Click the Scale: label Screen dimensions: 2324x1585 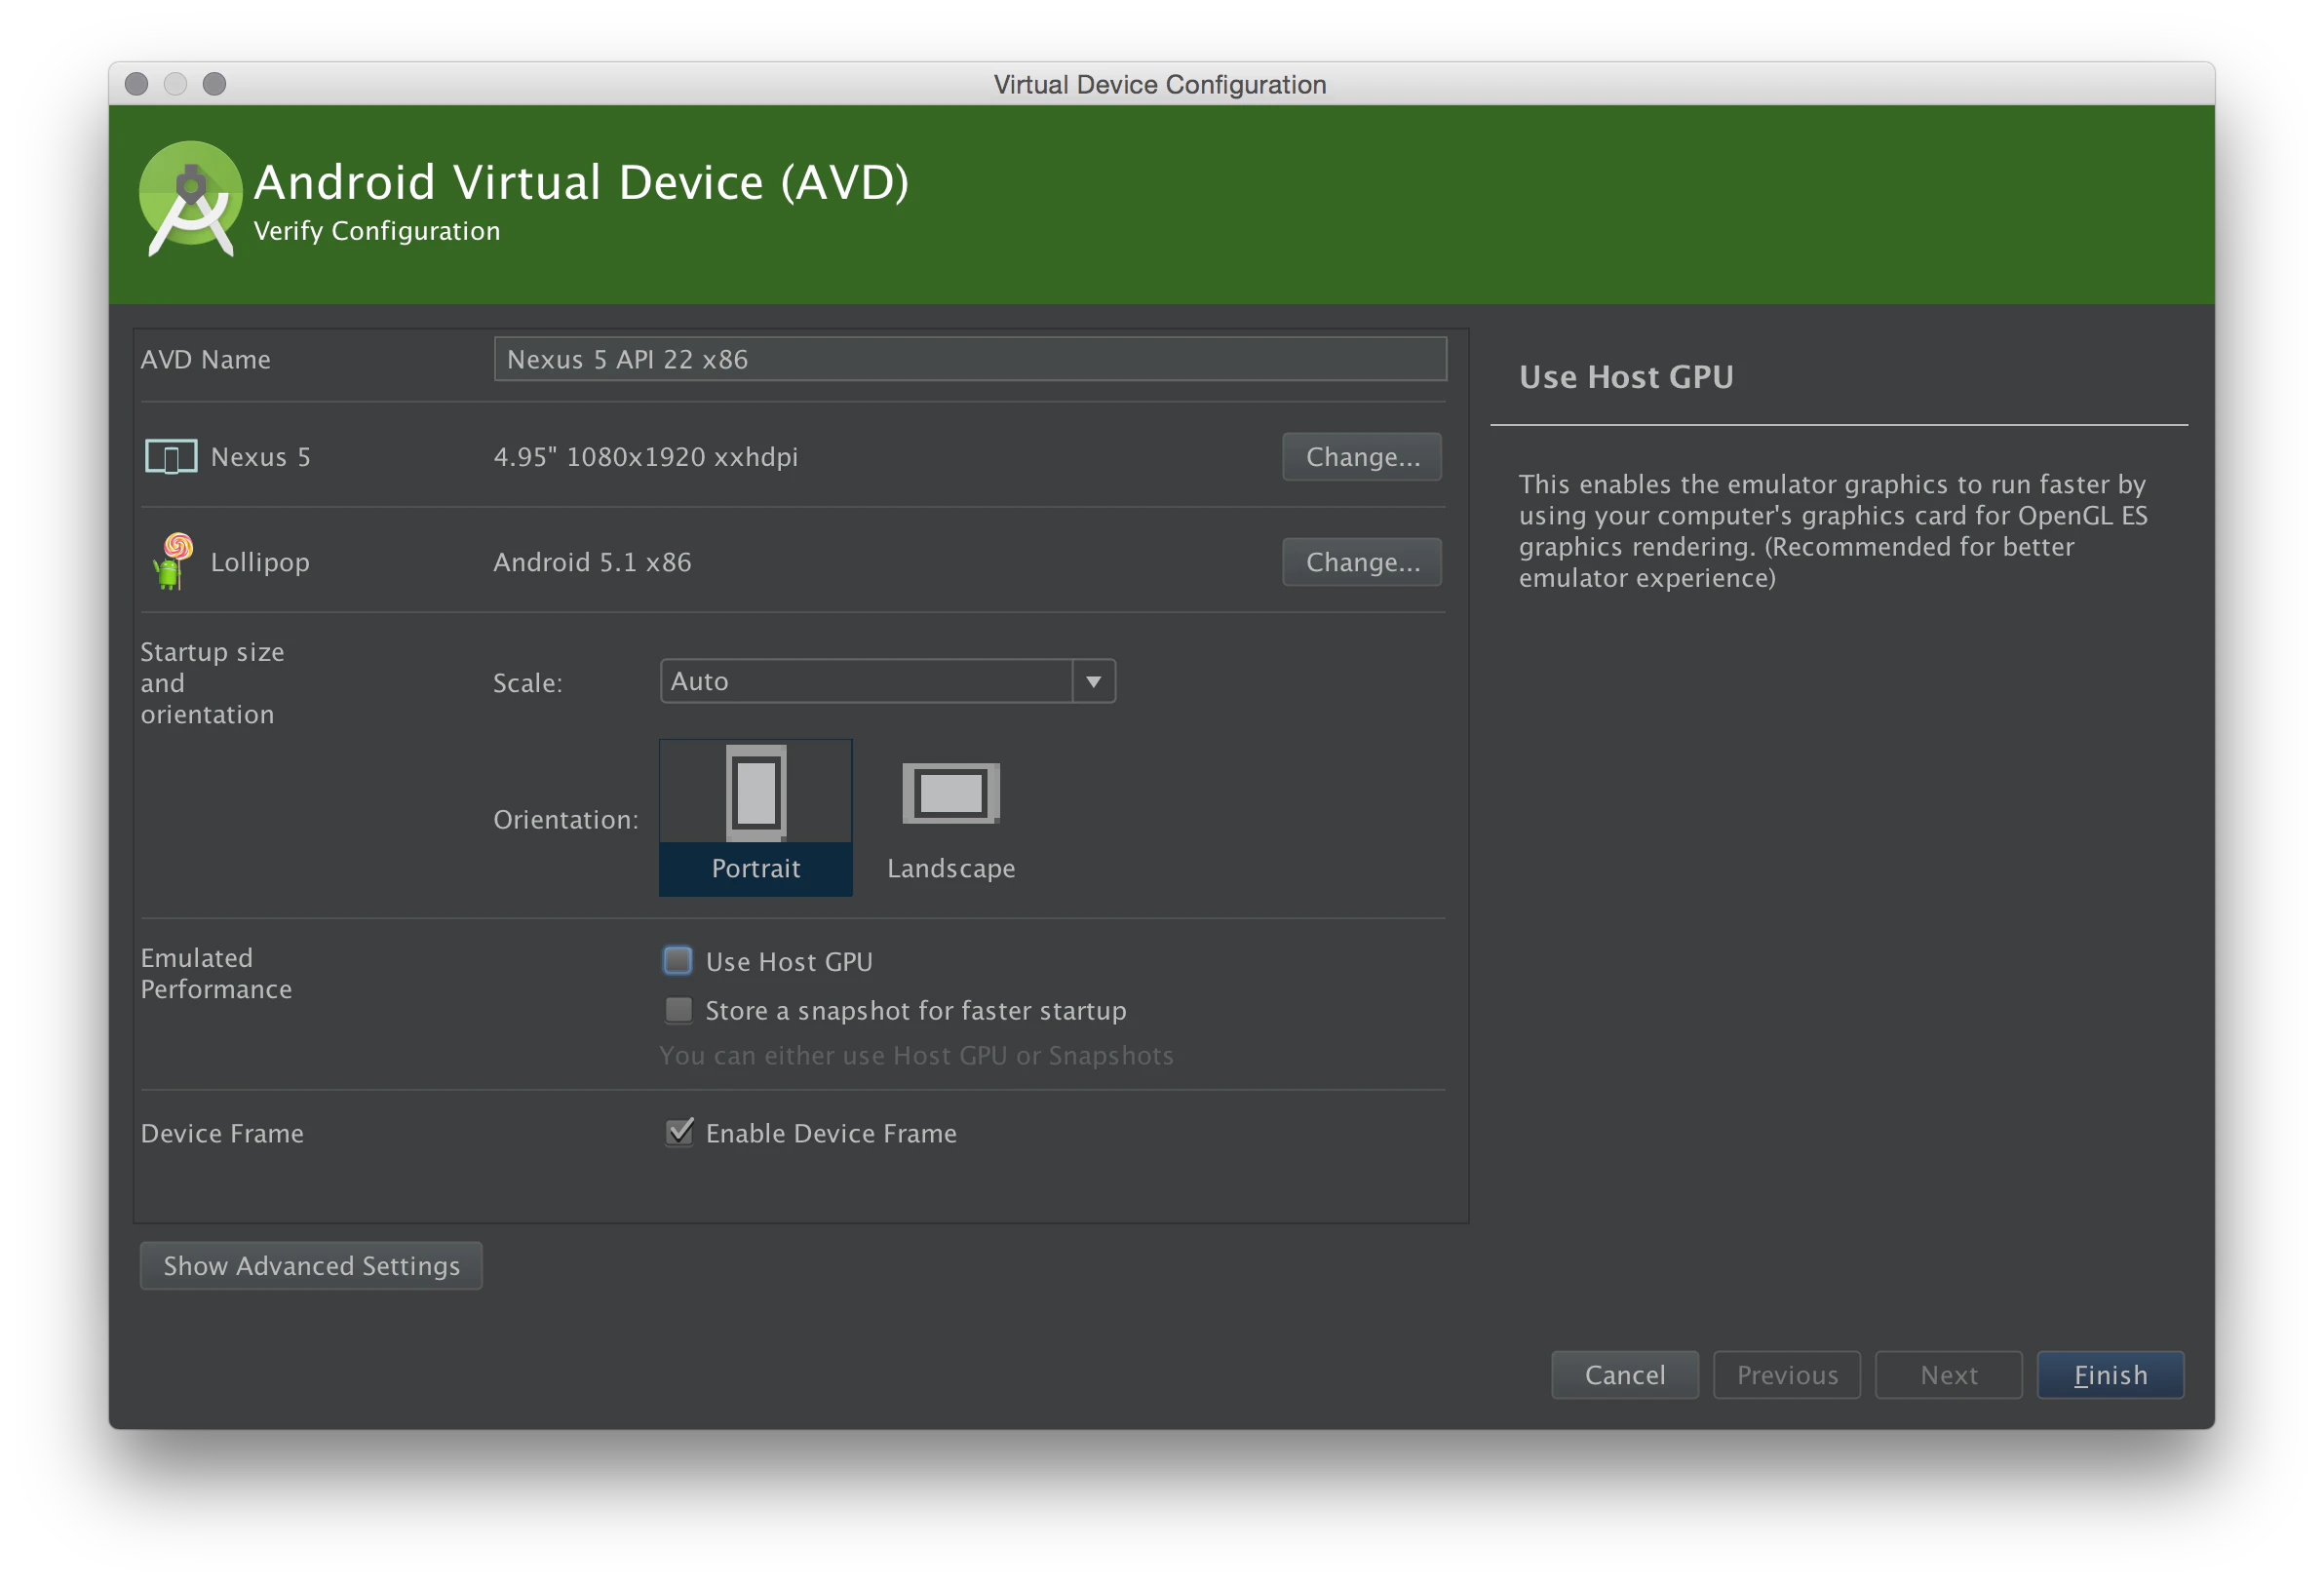pos(527,683)
